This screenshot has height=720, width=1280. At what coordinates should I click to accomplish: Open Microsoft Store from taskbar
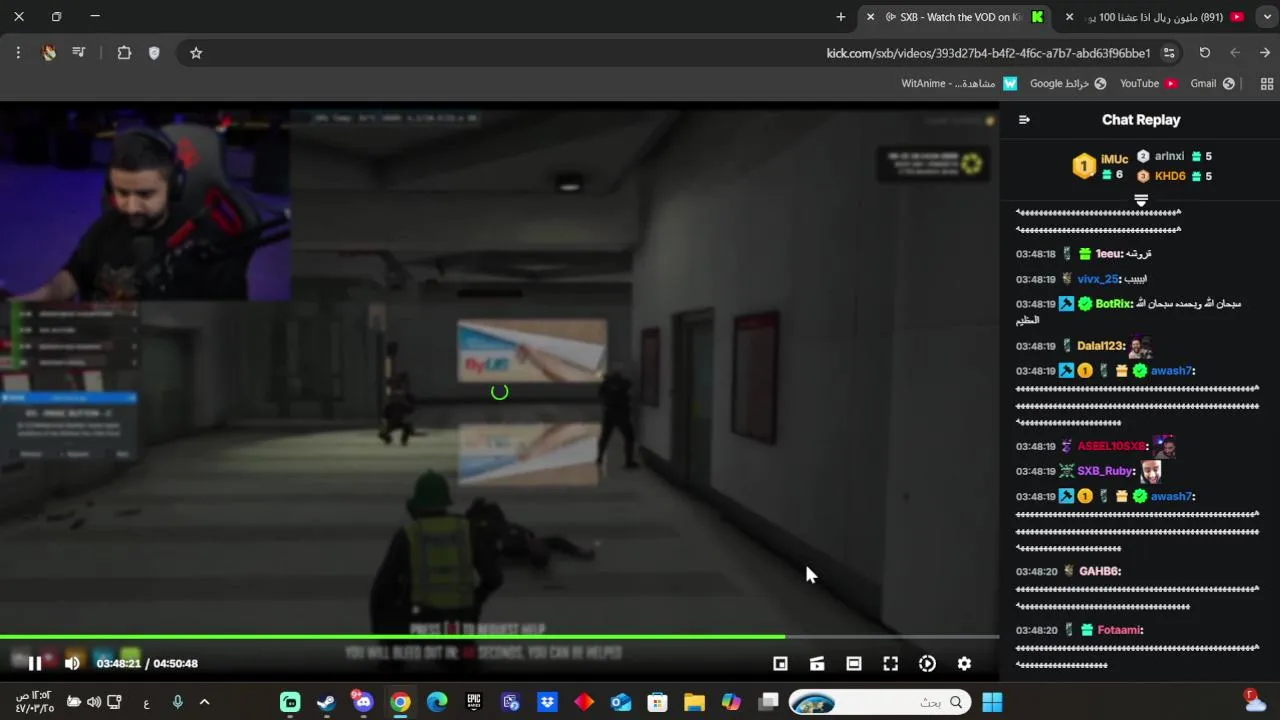657,702
